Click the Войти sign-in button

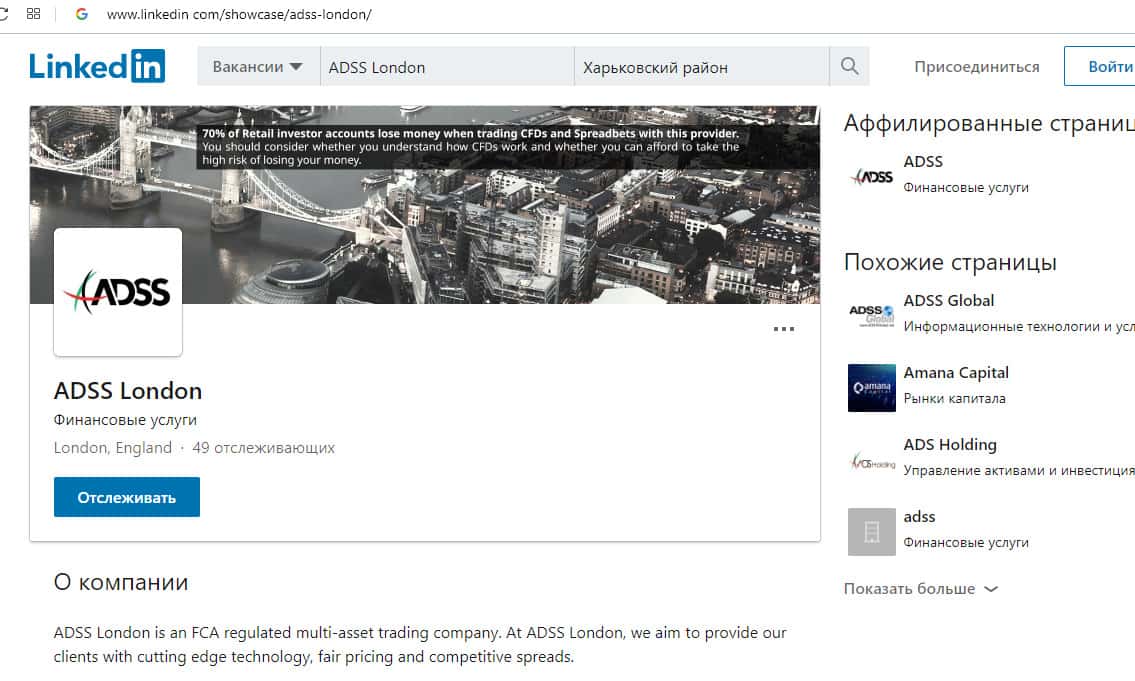(x=1100, y=67)
